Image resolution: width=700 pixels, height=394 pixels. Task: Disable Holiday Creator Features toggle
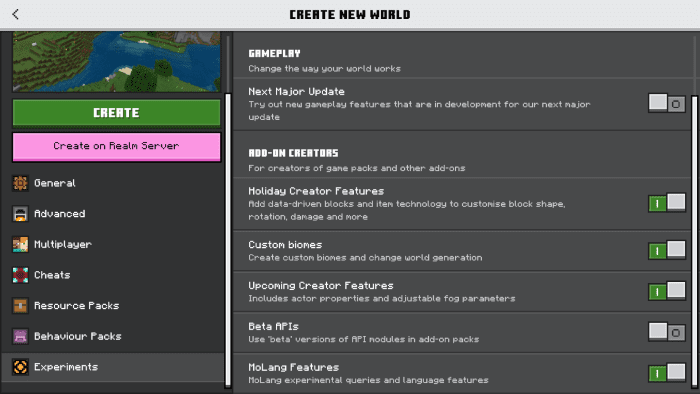coord(667,203)
